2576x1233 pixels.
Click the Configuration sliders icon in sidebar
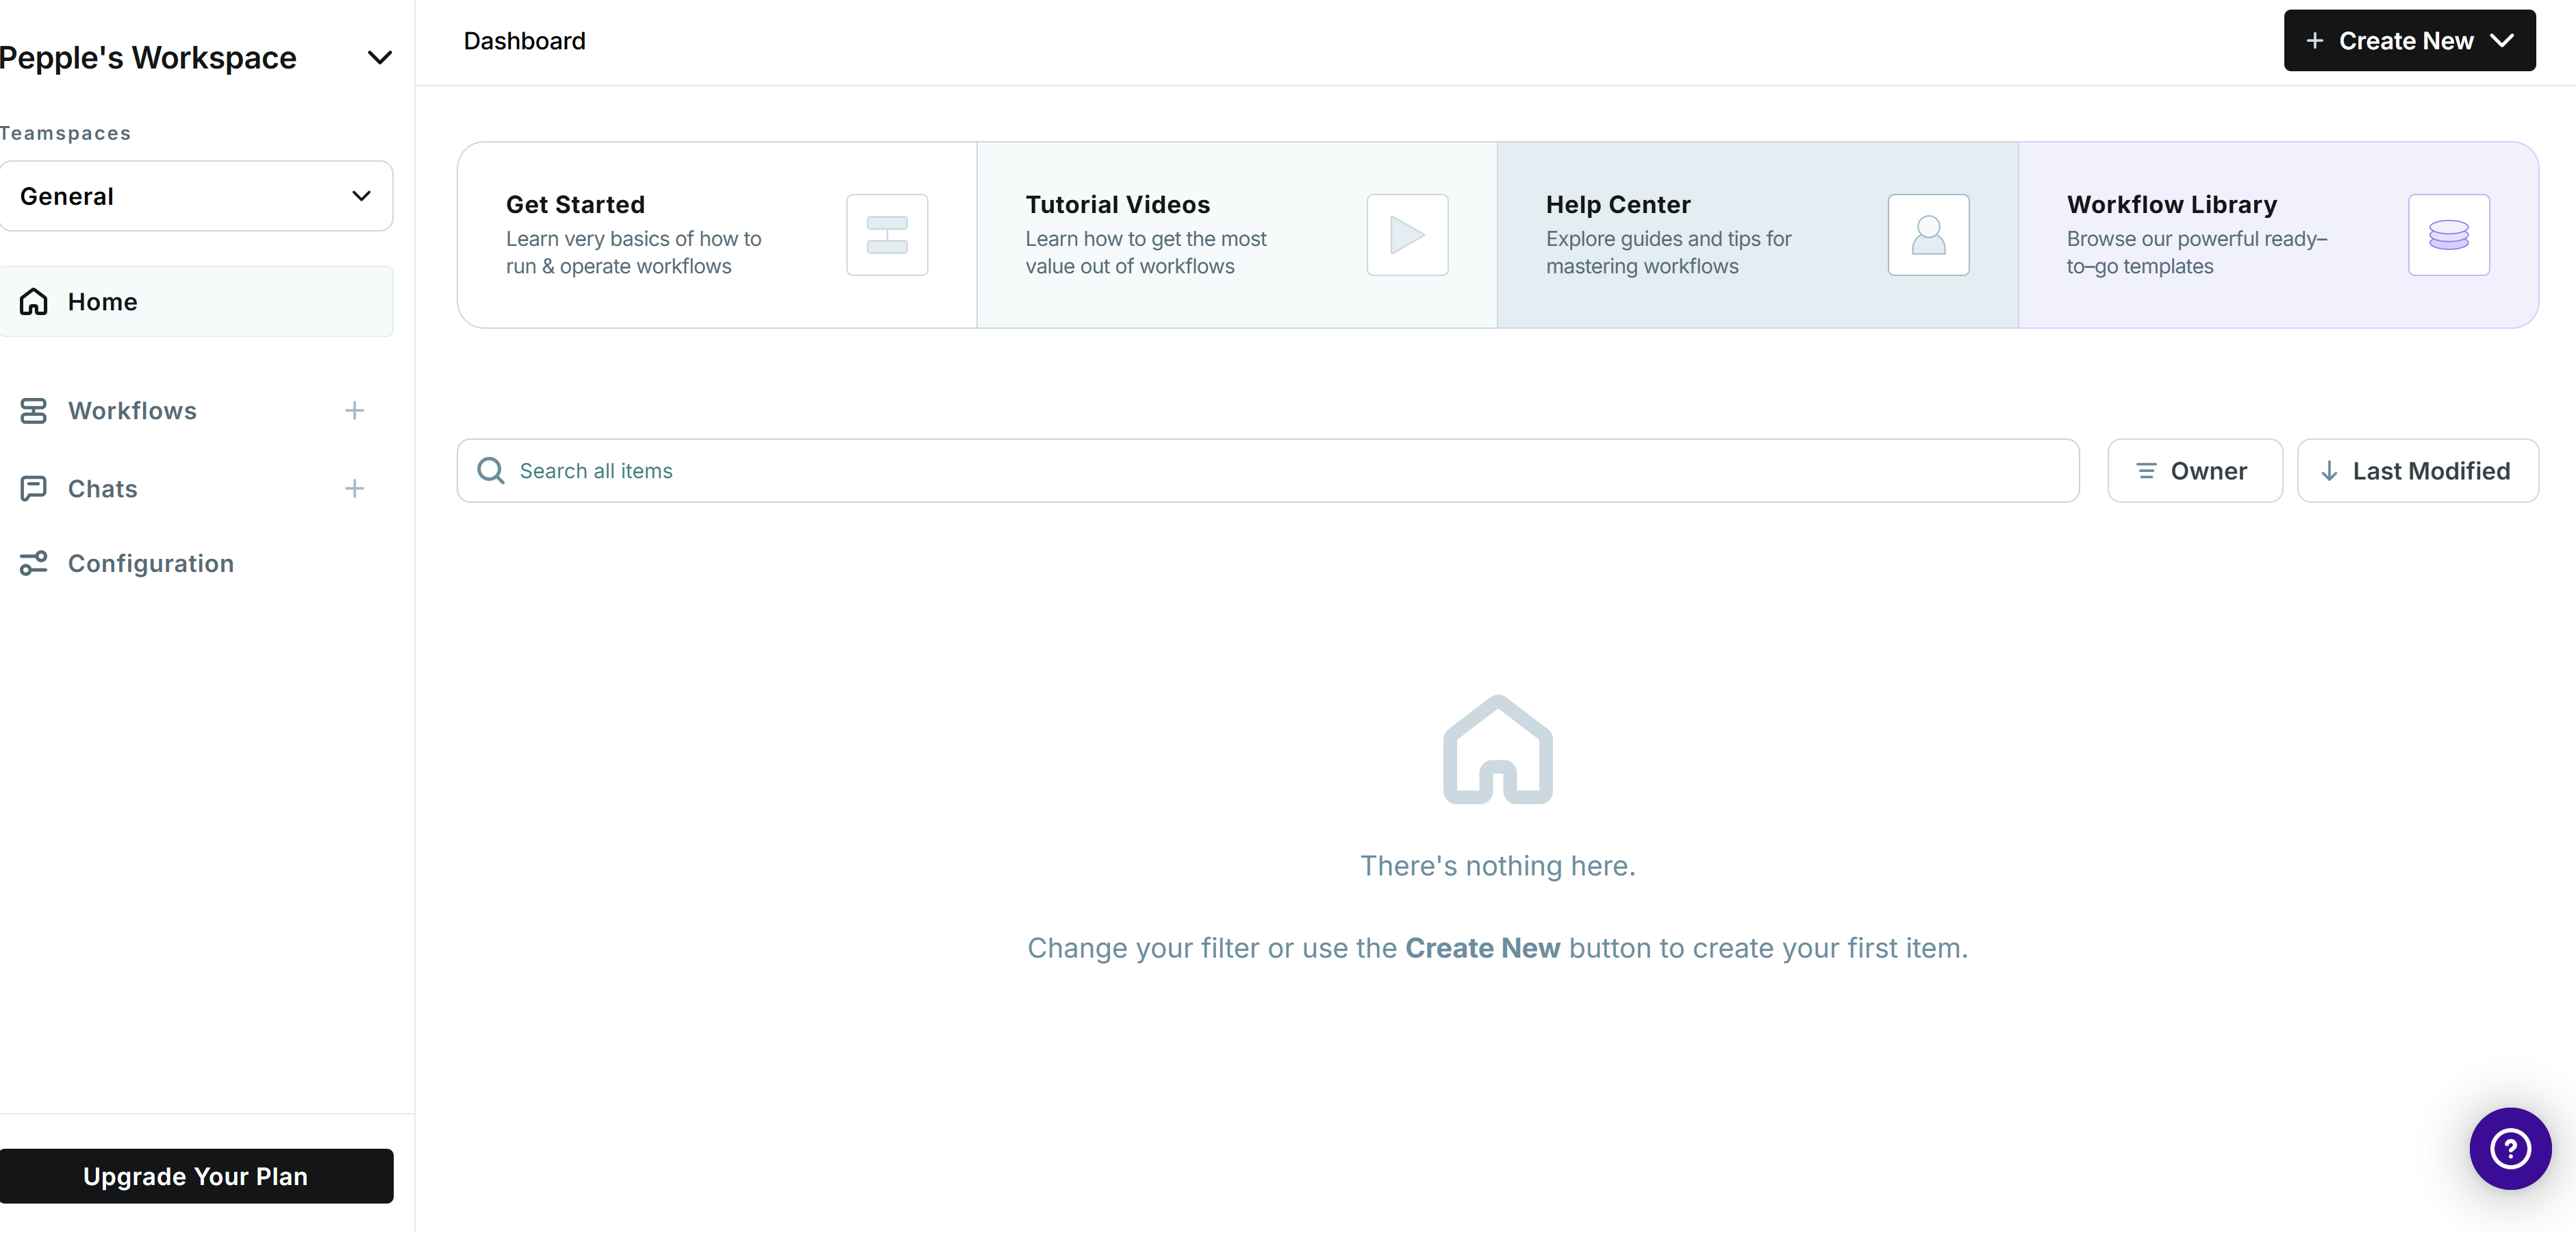33,563
